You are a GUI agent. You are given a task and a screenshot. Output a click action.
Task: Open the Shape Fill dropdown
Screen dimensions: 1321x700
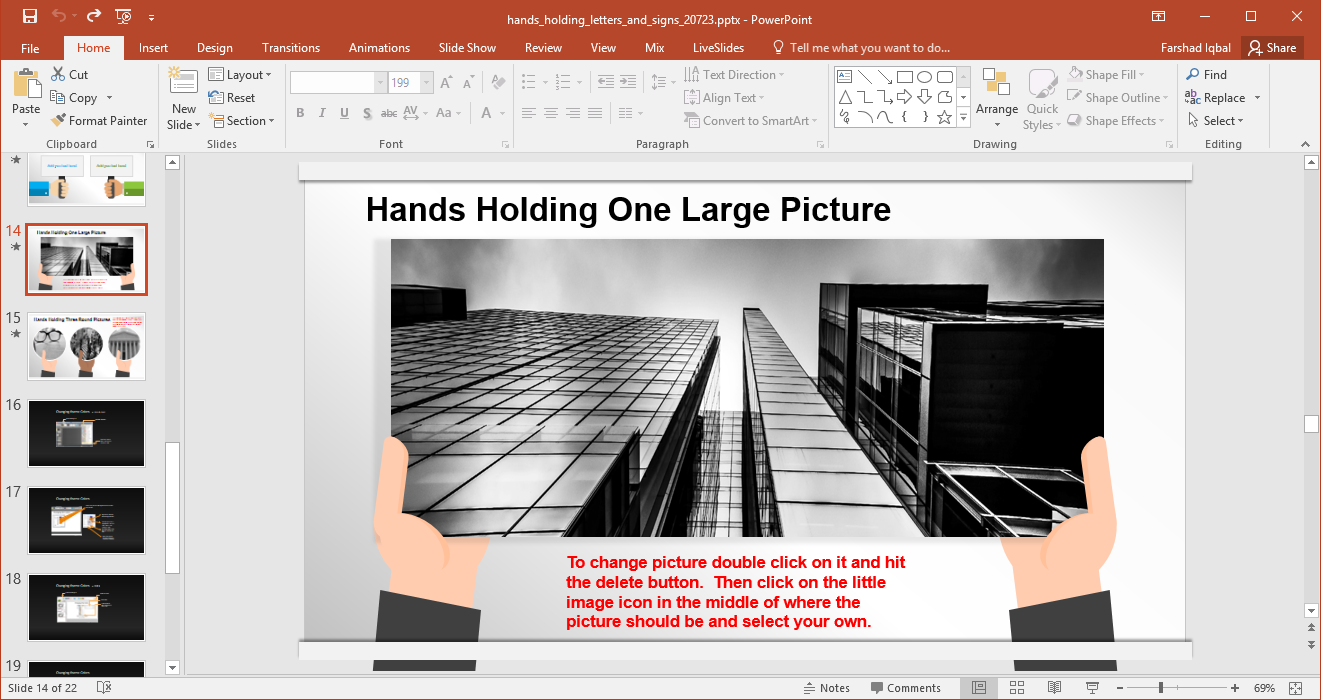coord(1109,75)
